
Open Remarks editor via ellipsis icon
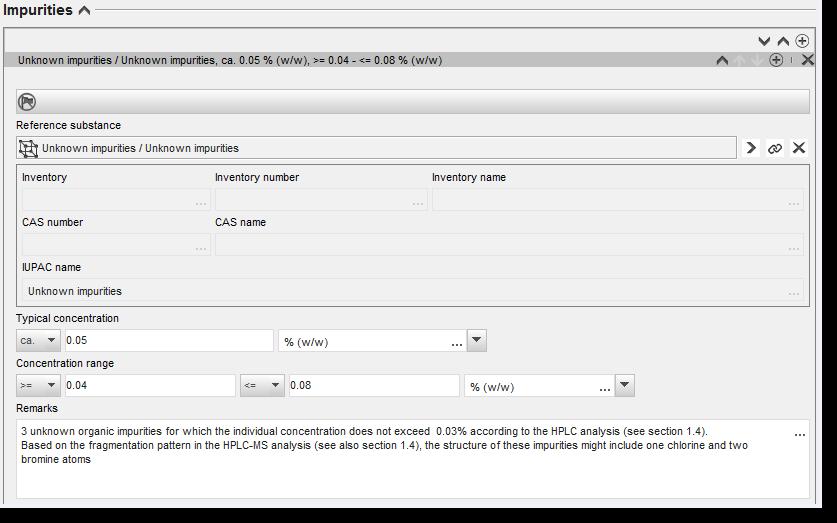800,435
